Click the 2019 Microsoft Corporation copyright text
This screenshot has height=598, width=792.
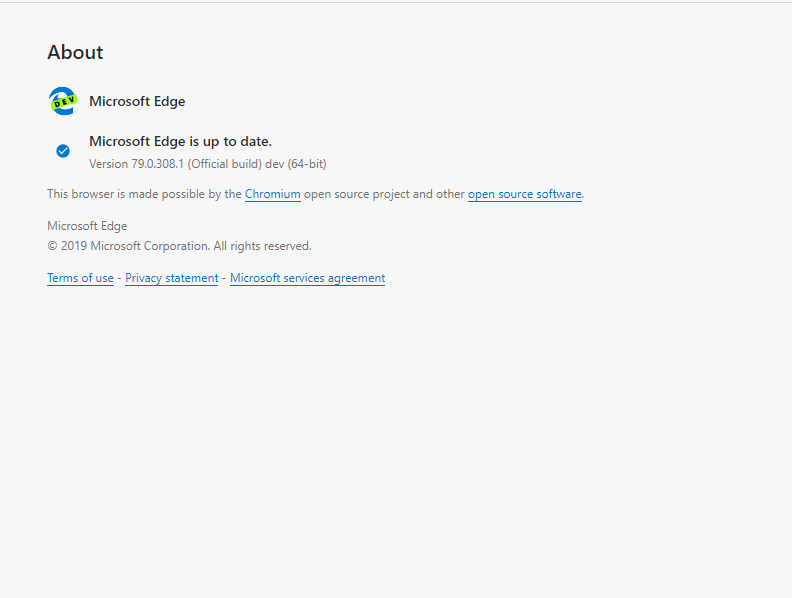click(x=179, y=246)
